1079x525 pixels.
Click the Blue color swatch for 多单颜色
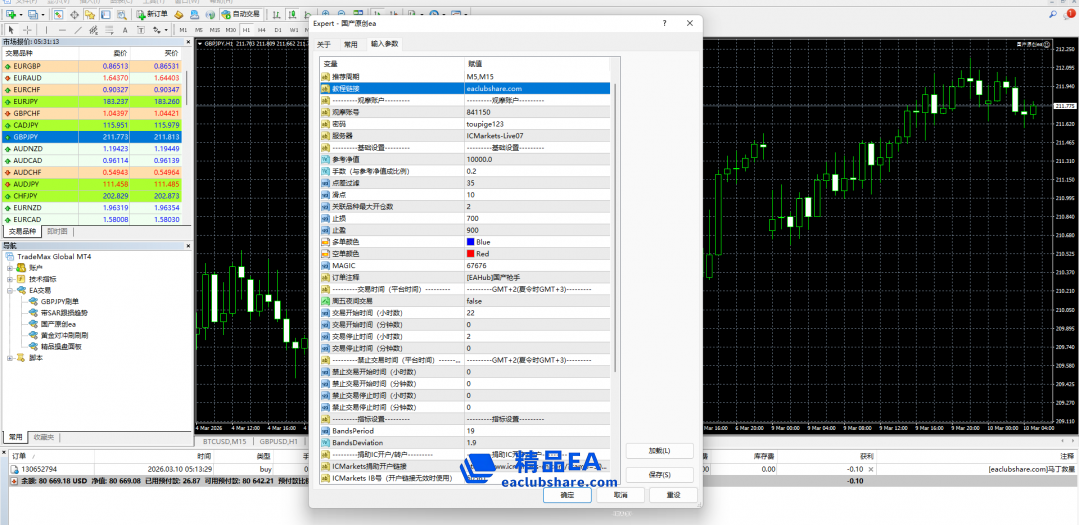click(471, 242)
